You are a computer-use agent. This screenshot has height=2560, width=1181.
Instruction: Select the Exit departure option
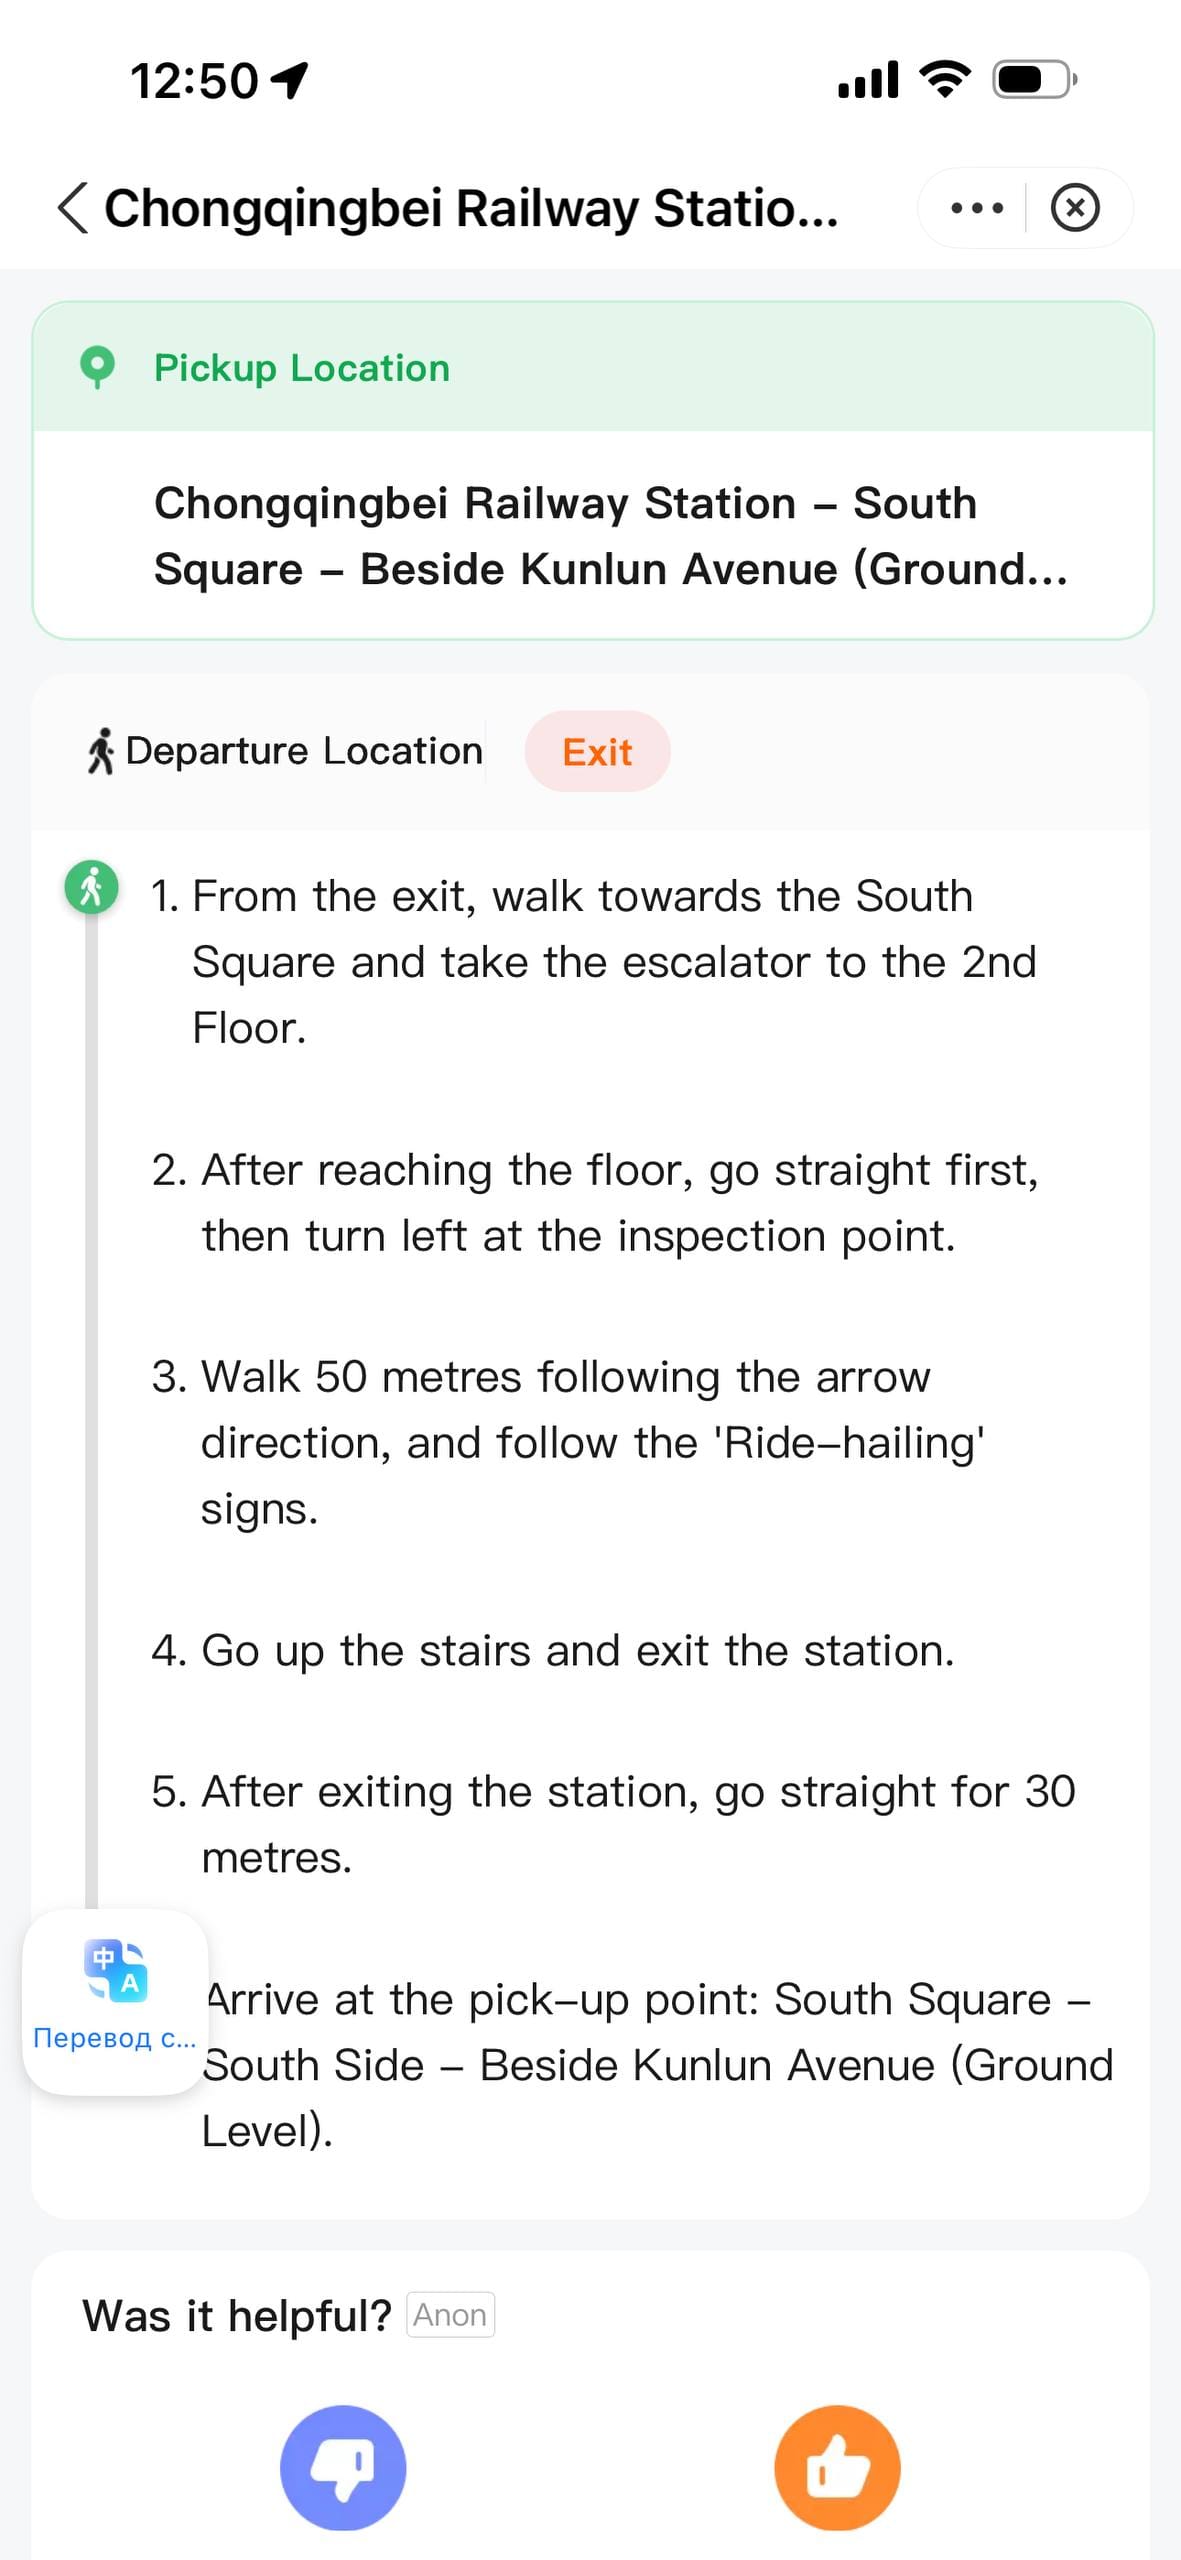597,752
